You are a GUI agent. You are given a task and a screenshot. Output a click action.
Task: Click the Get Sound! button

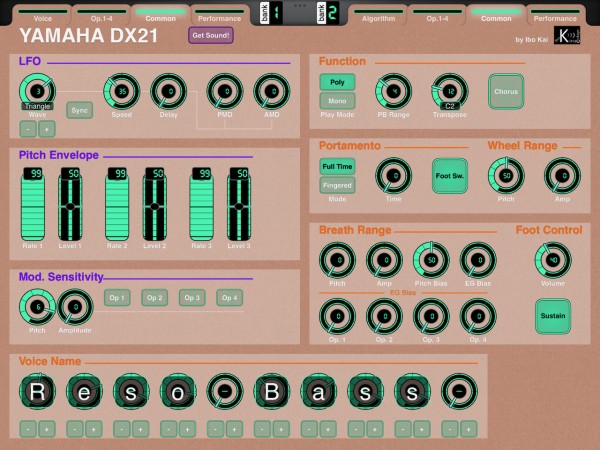(x=211, y=35)
